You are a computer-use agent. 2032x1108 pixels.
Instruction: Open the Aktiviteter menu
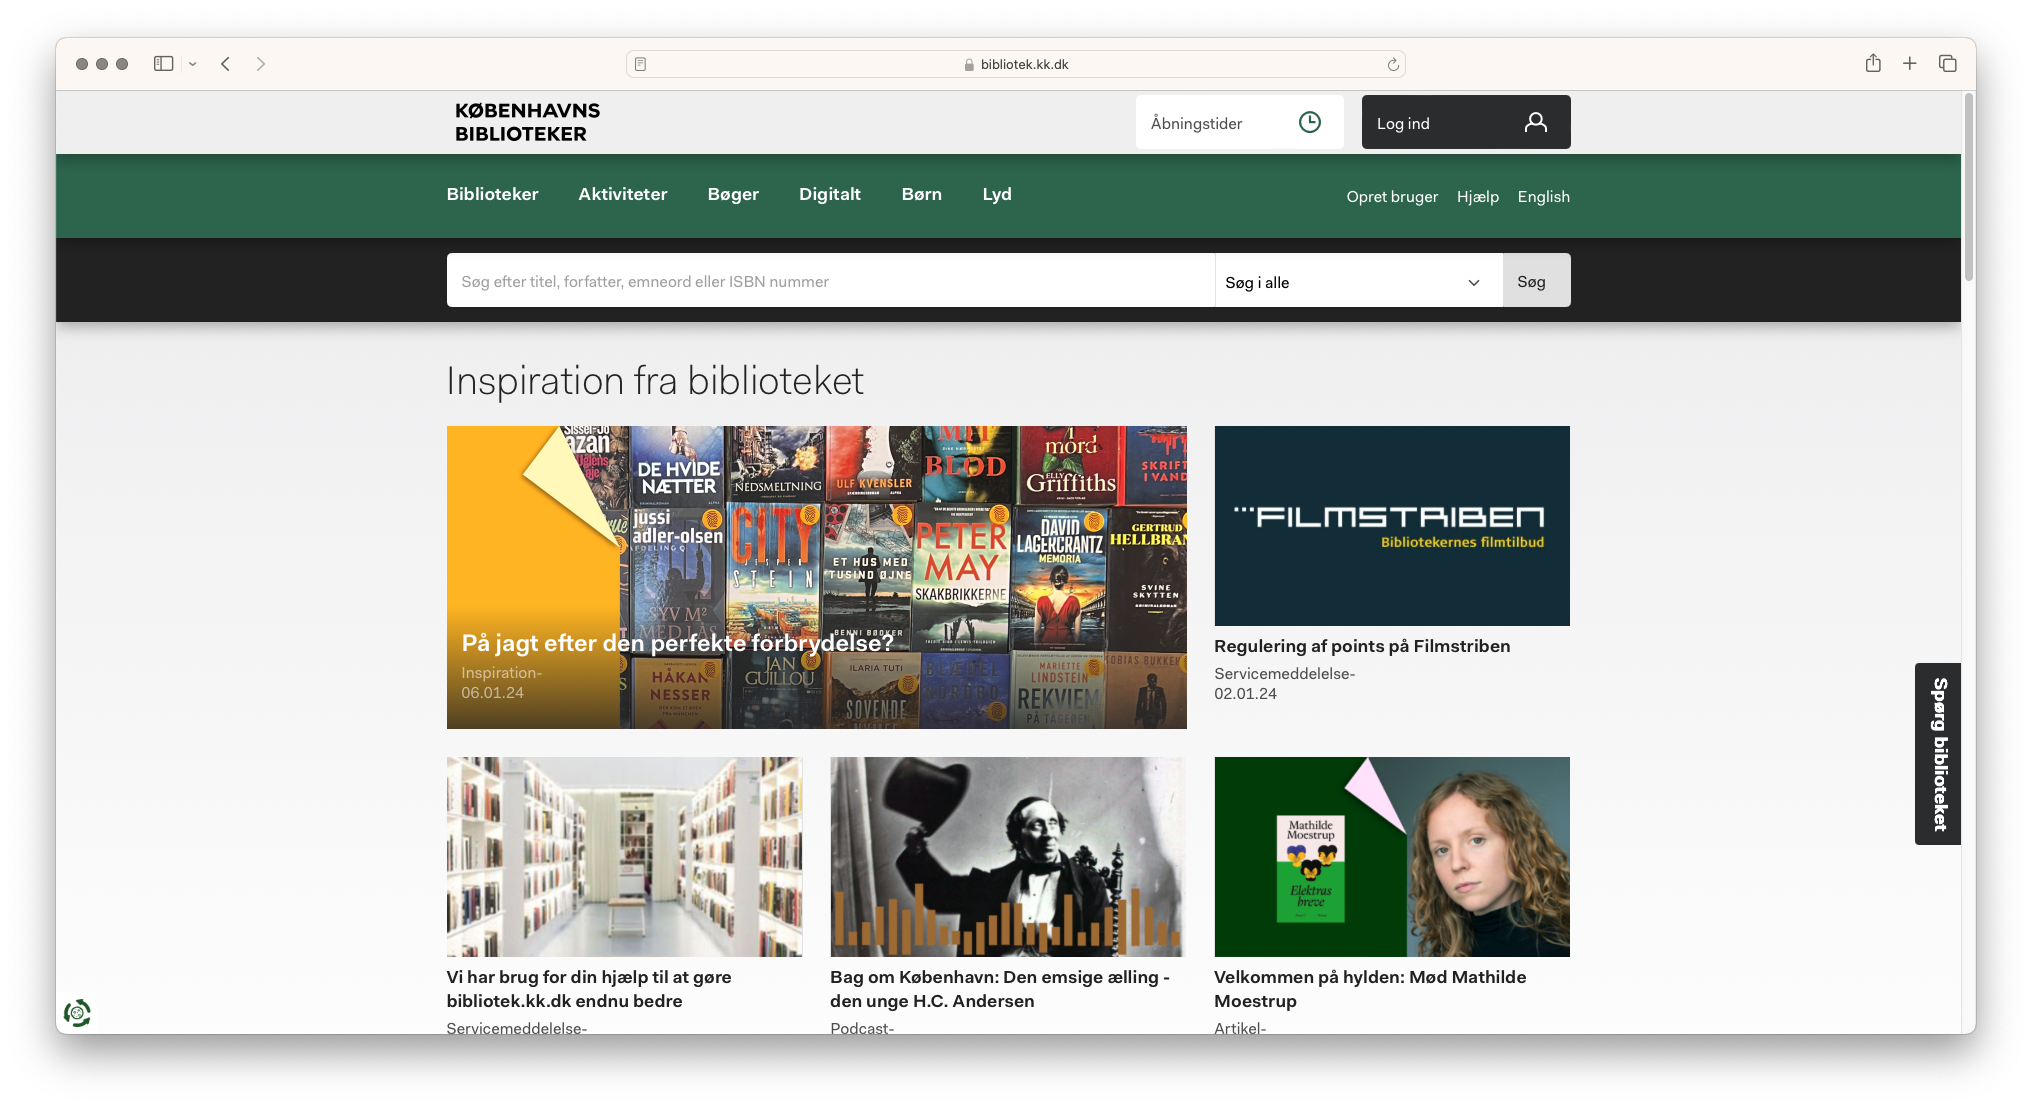click(x=622, y=194)
